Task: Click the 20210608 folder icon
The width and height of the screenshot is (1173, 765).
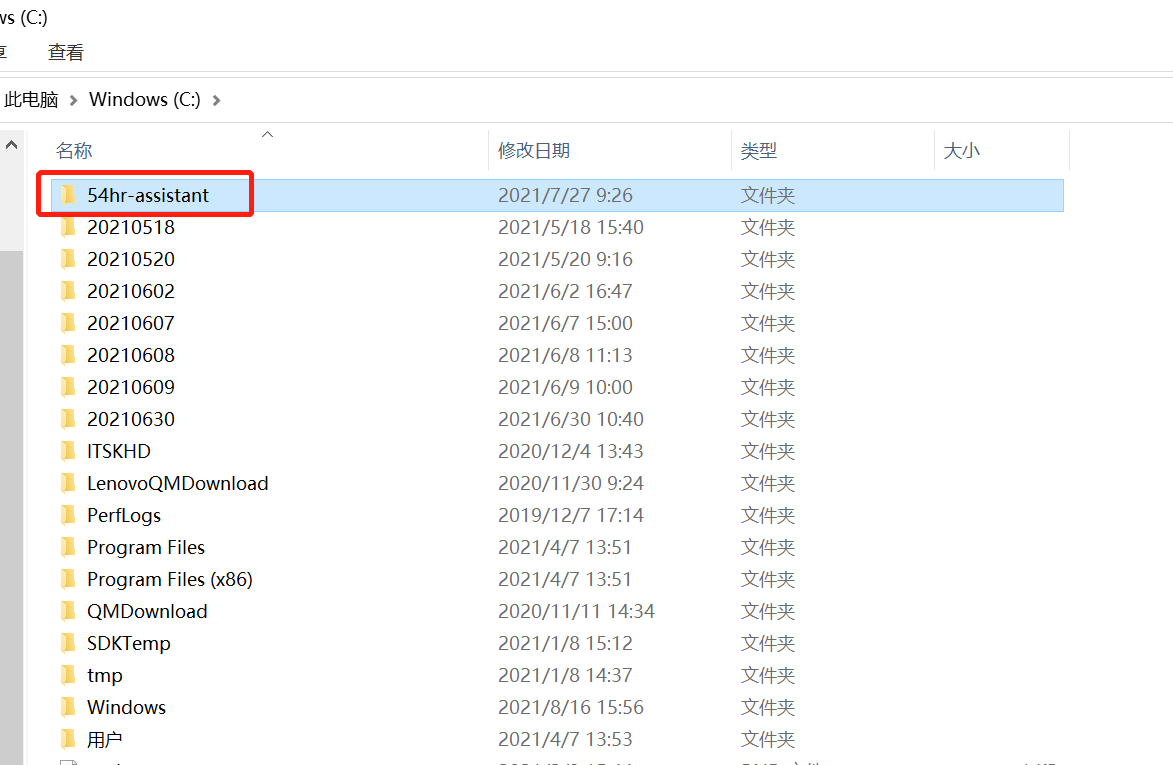Action: click(68, 355)
